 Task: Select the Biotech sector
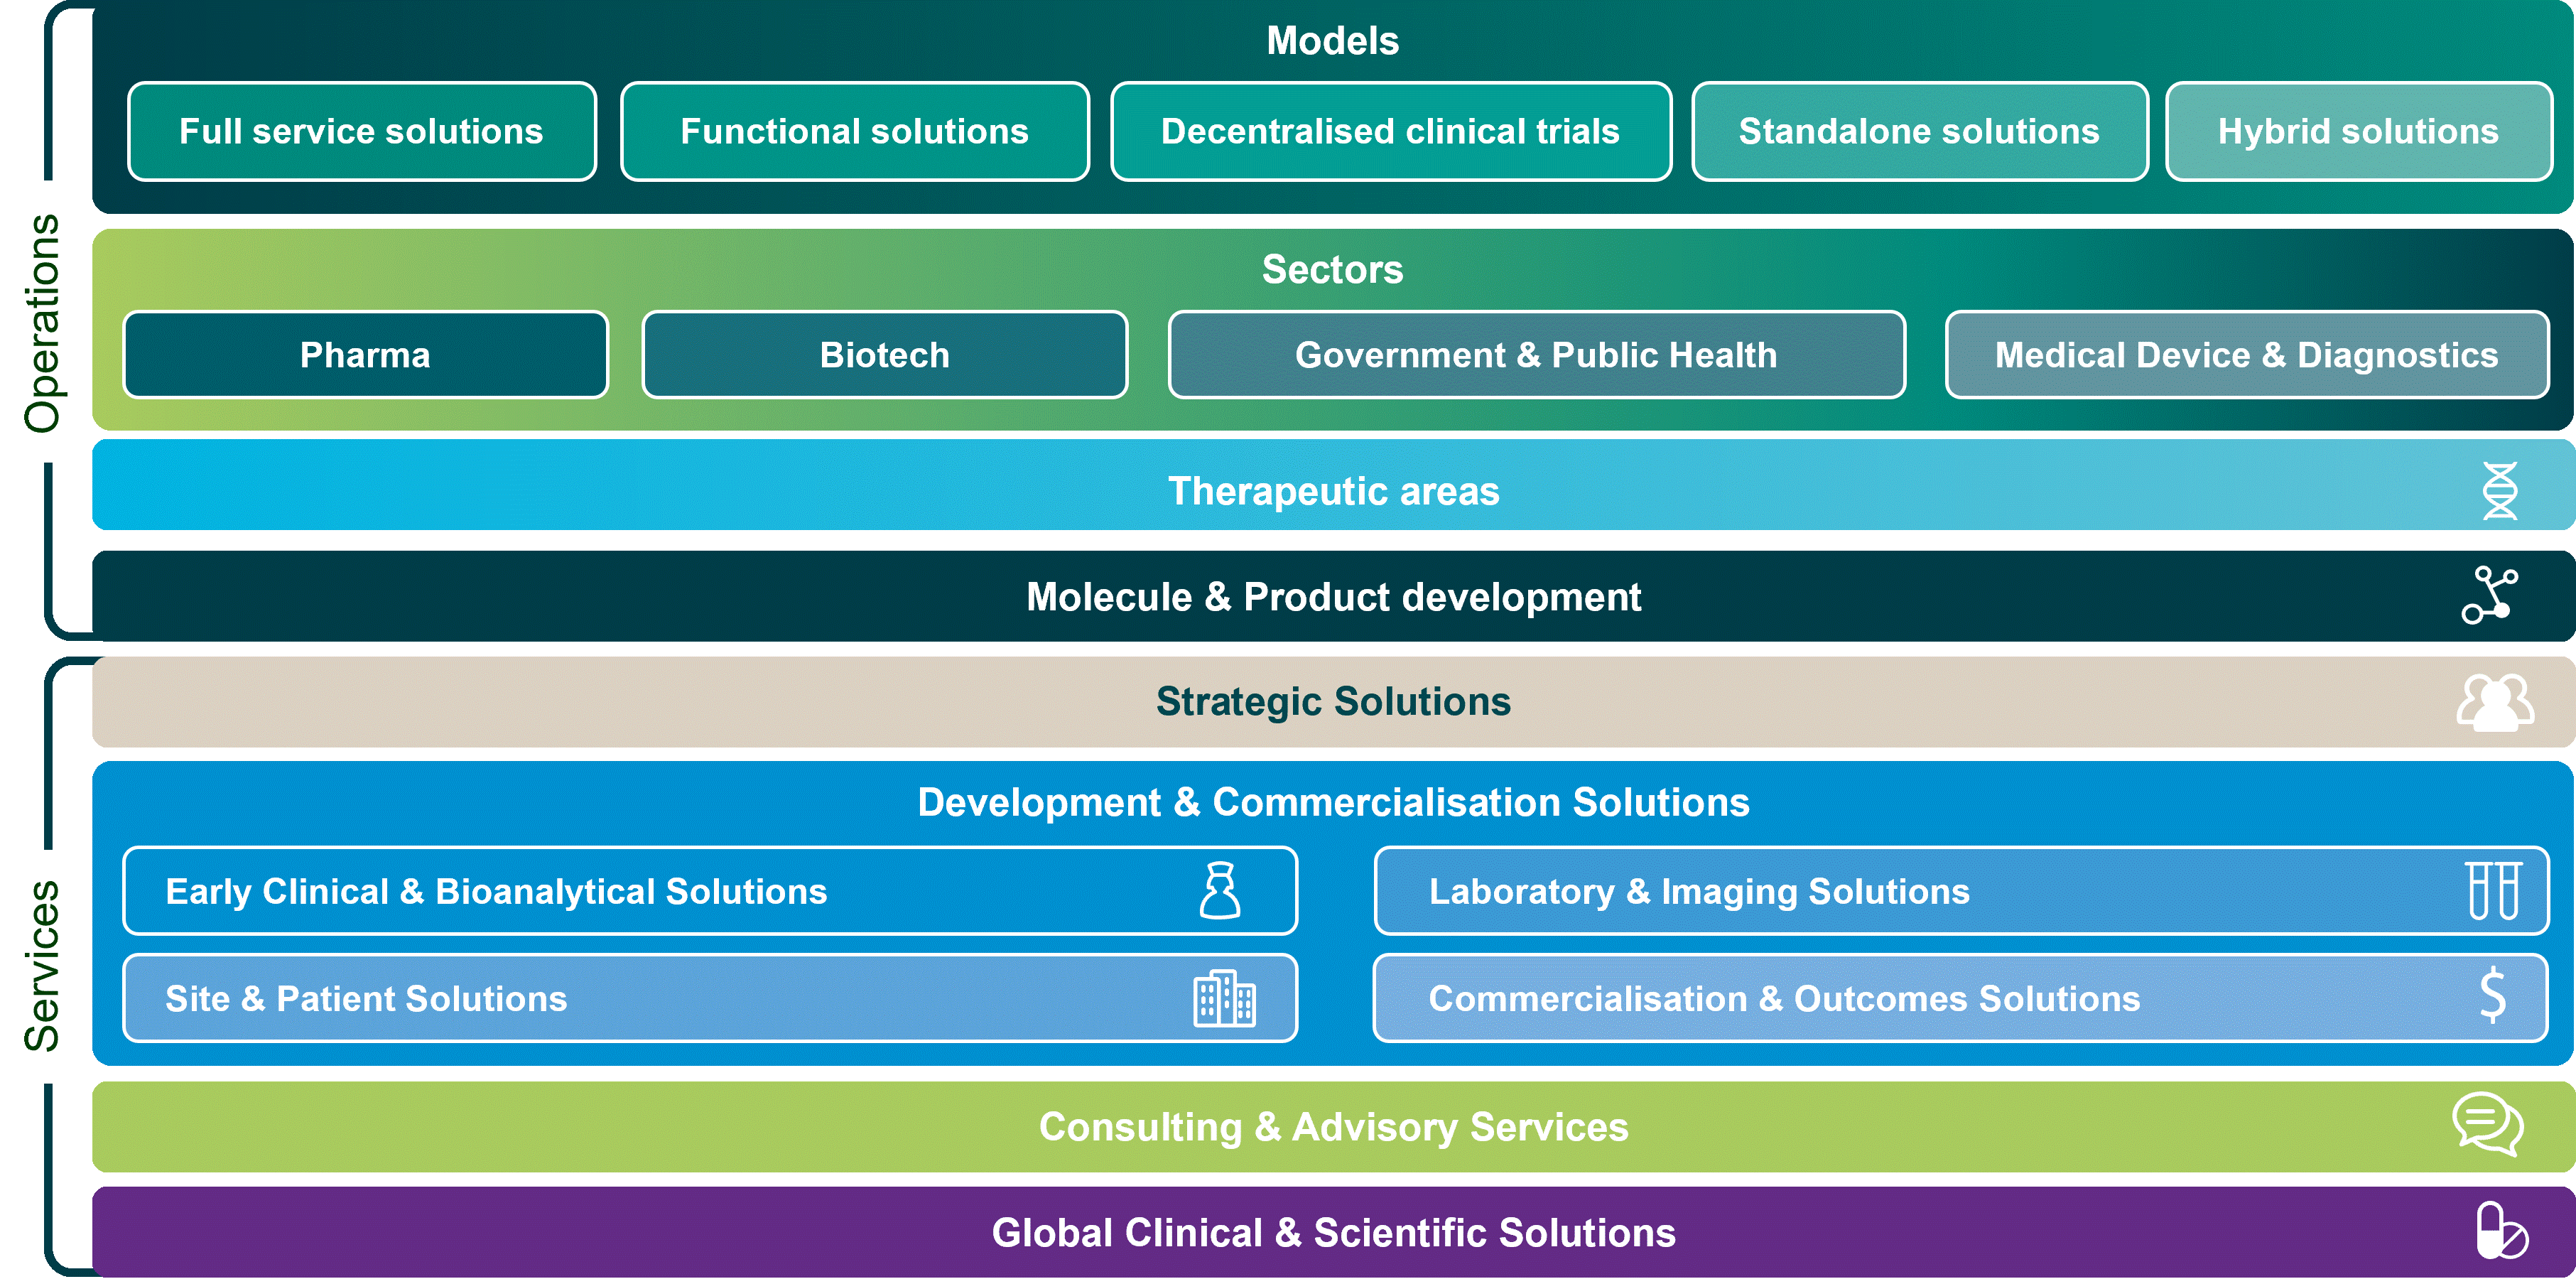(x=884, y=355)
